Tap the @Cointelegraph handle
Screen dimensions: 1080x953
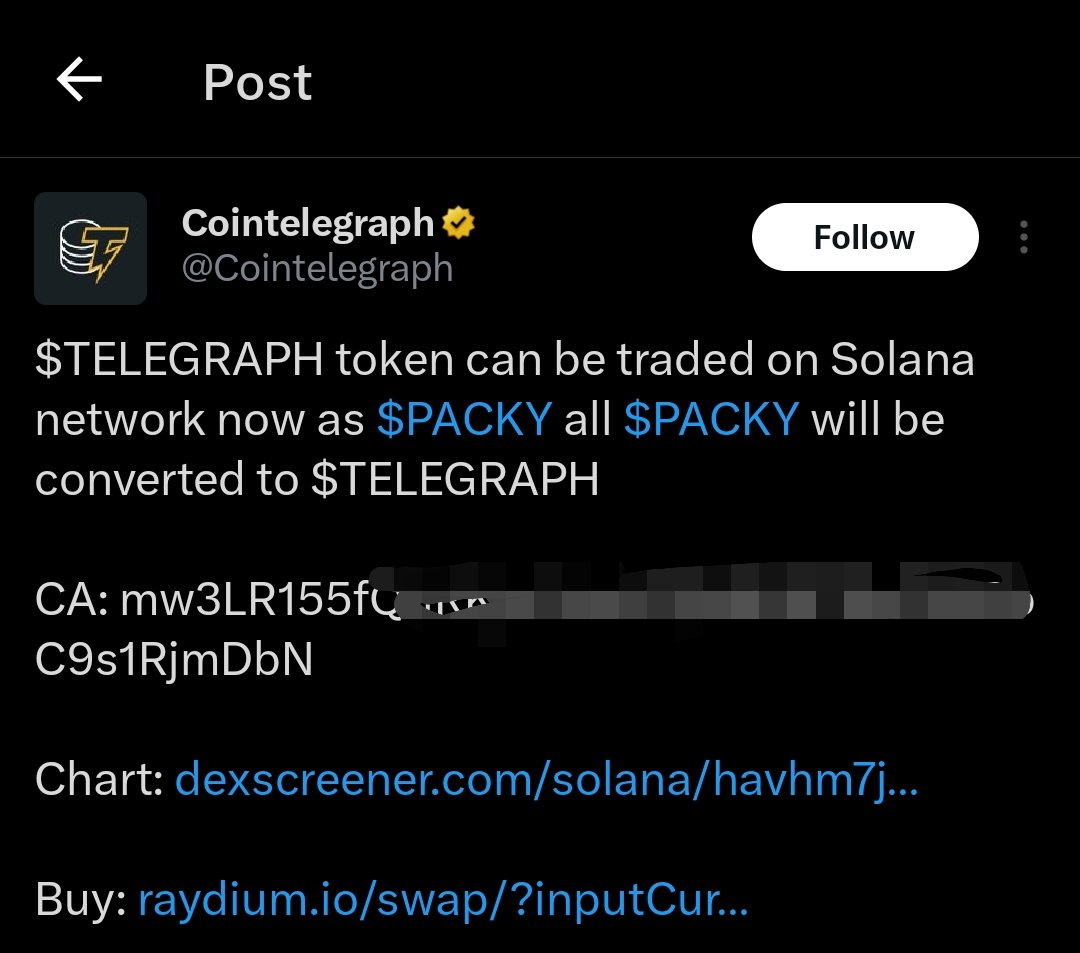(317, 268)
